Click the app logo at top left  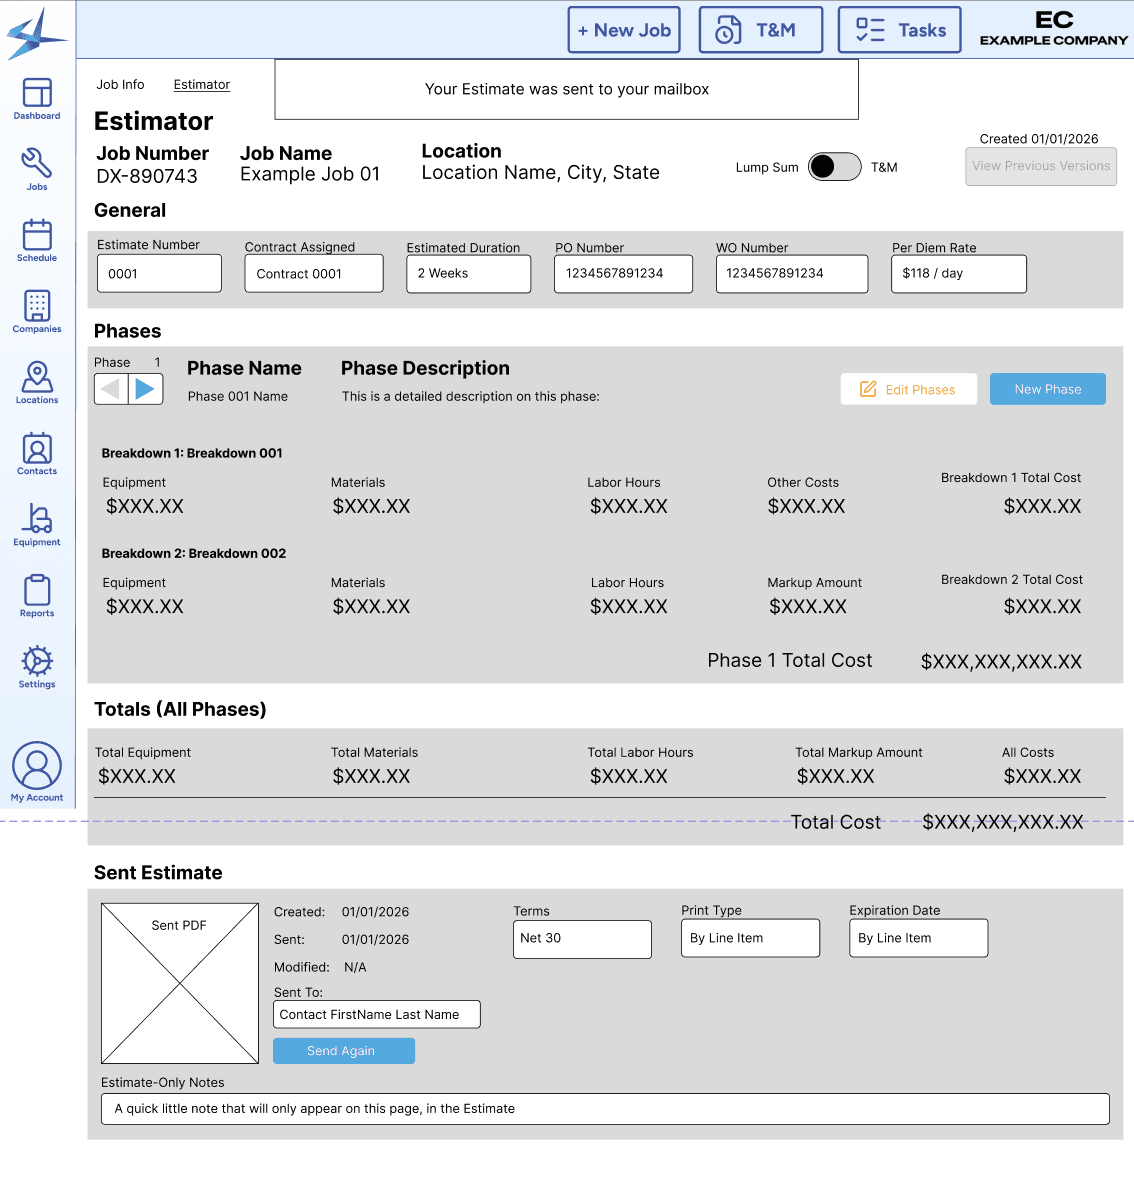pyautogui.click(x=36, y=33)
